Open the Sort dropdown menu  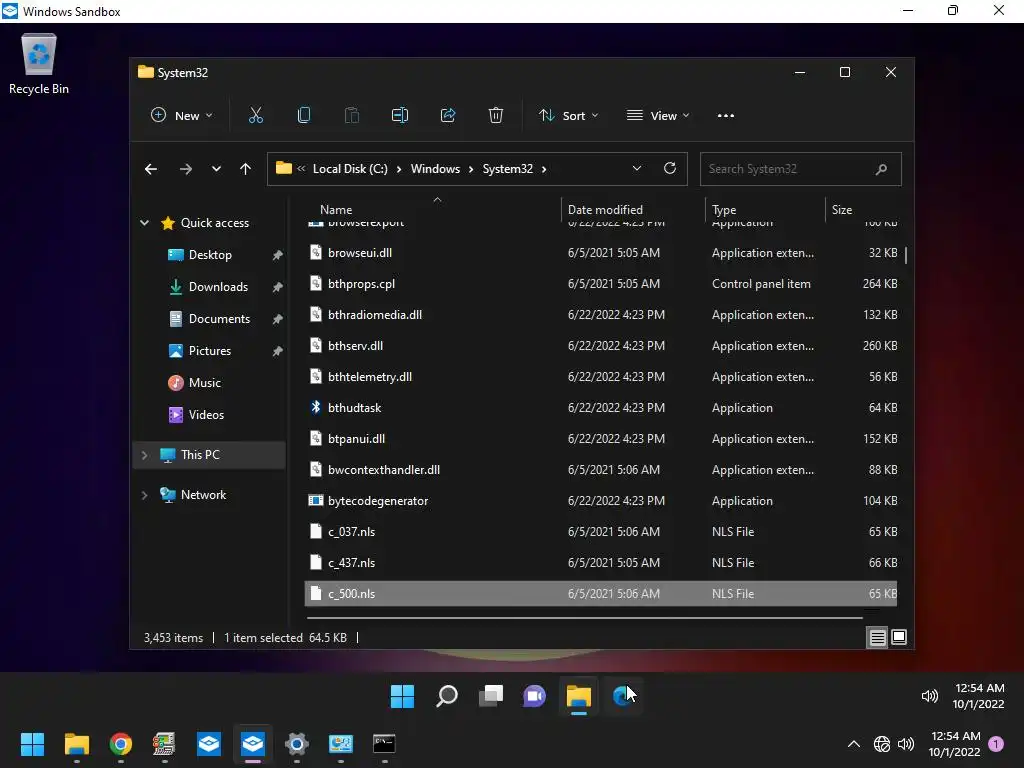coord(568,116)
